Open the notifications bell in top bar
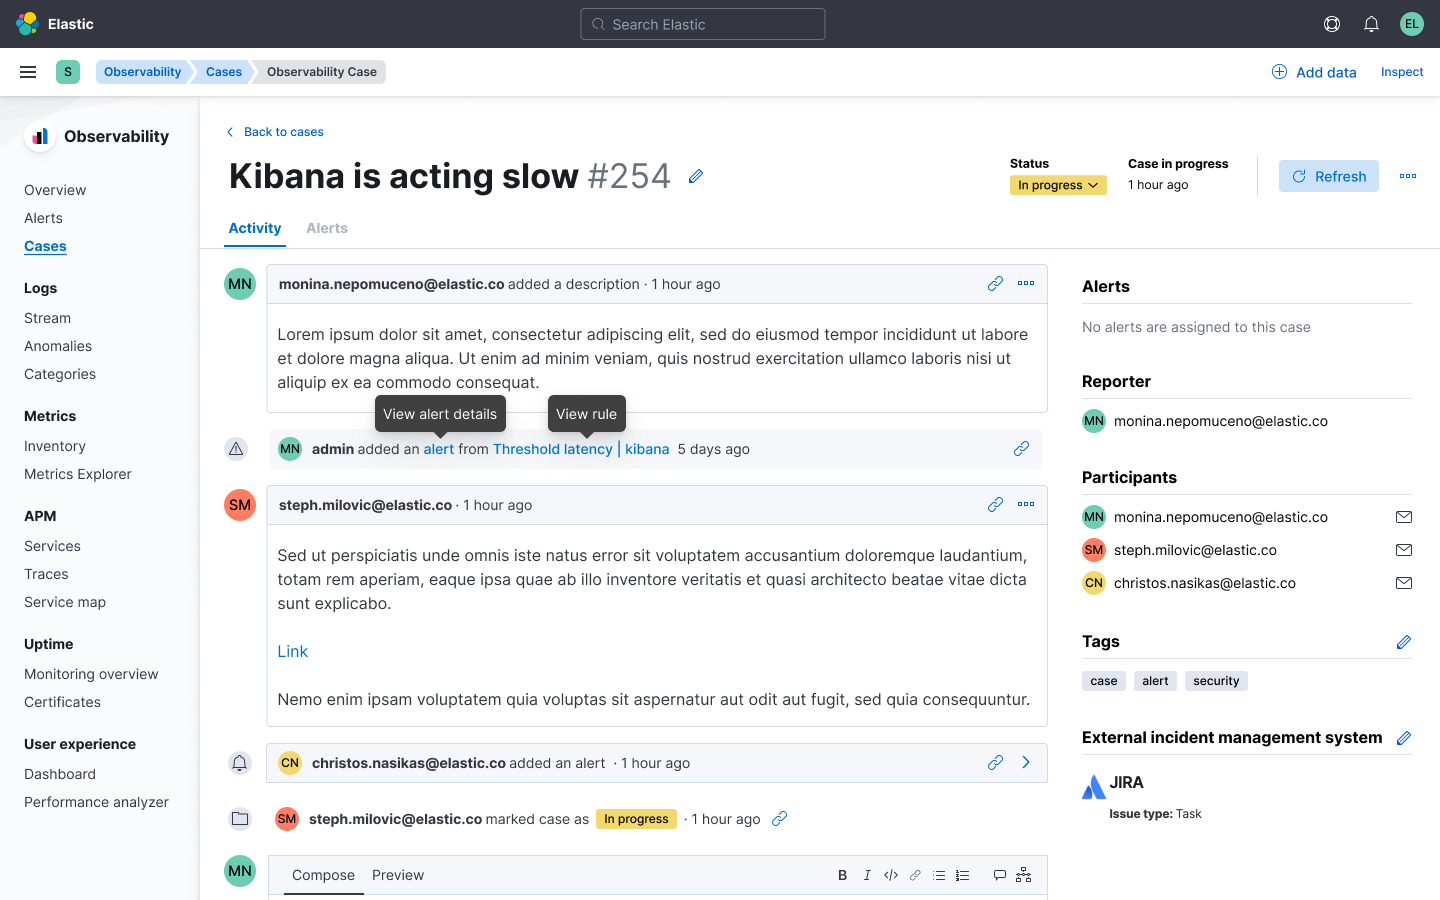Screen dimensions: 1440x900 coord(1371,24)
